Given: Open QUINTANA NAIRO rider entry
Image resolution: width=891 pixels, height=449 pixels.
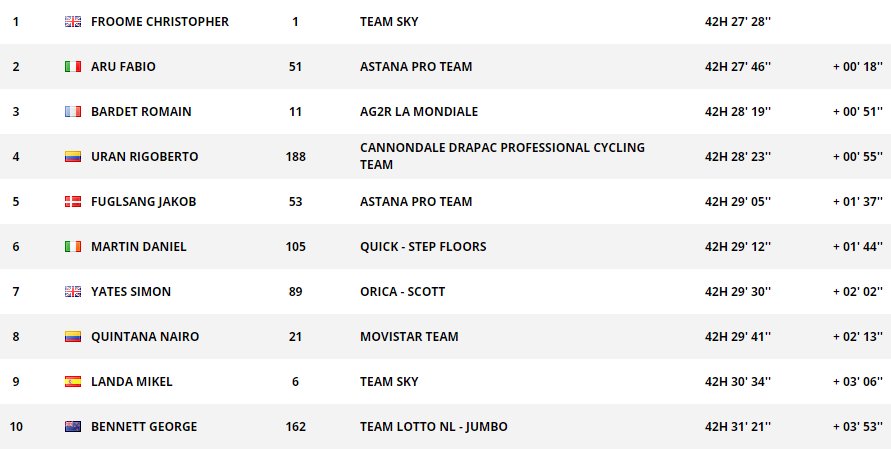Looking at the screenshot, I should coord(145,337).
